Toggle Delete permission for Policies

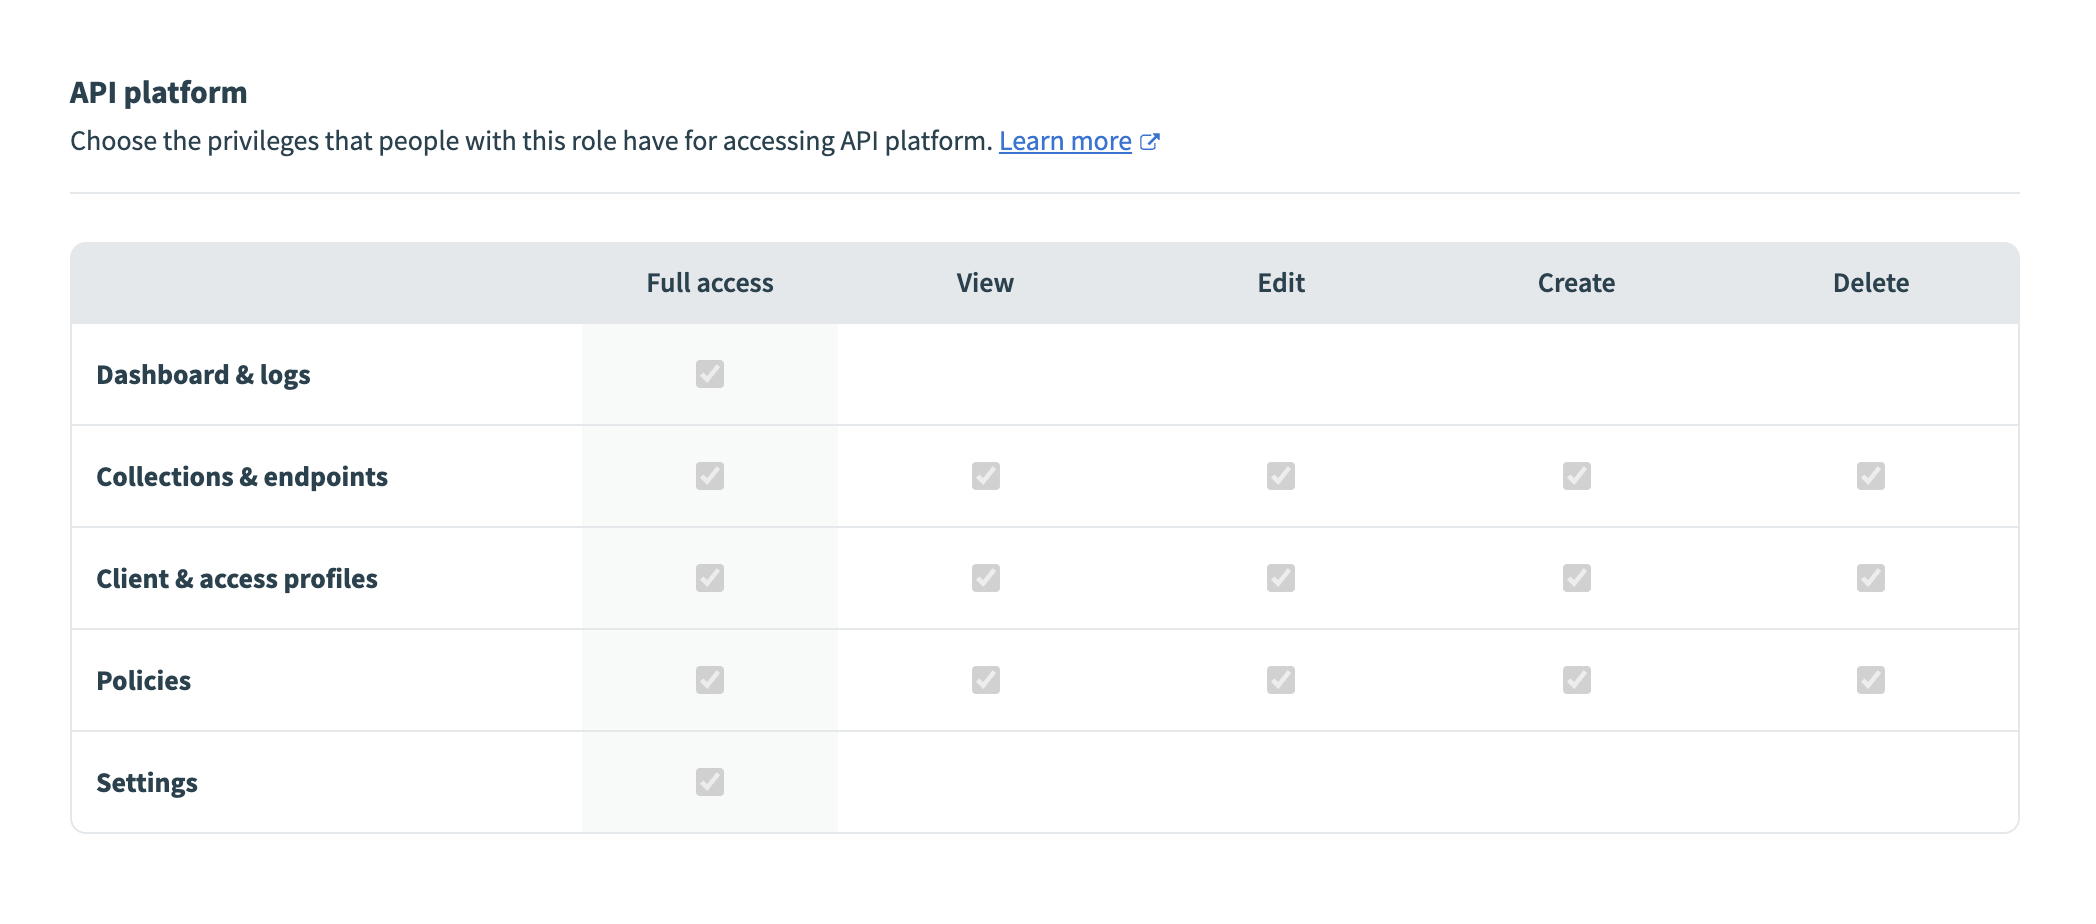1870,680
